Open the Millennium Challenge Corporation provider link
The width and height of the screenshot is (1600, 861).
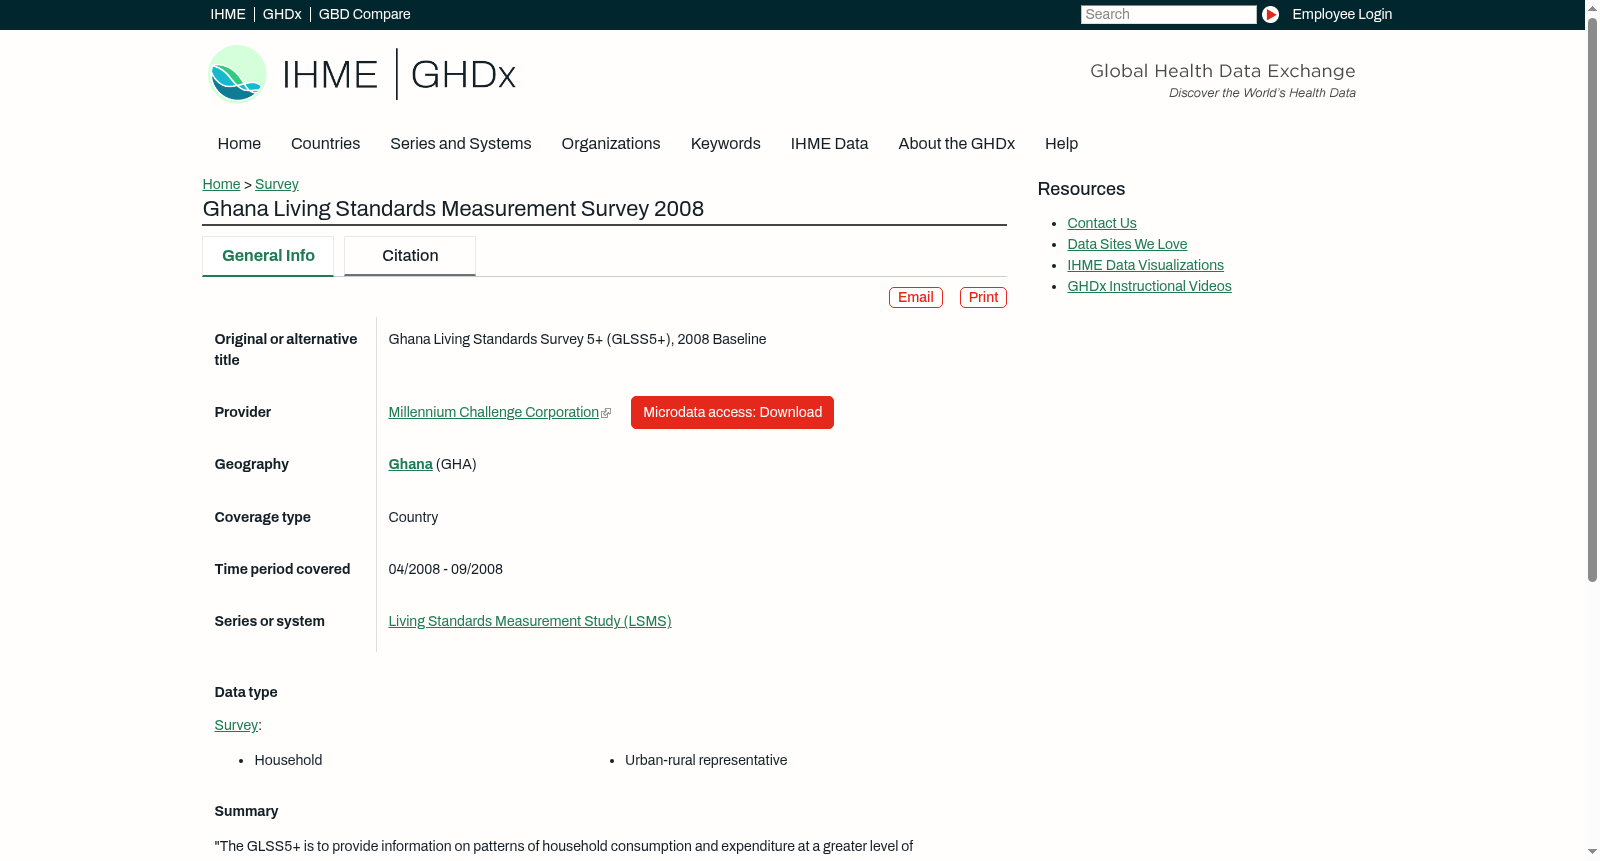(x=494, y=412)
